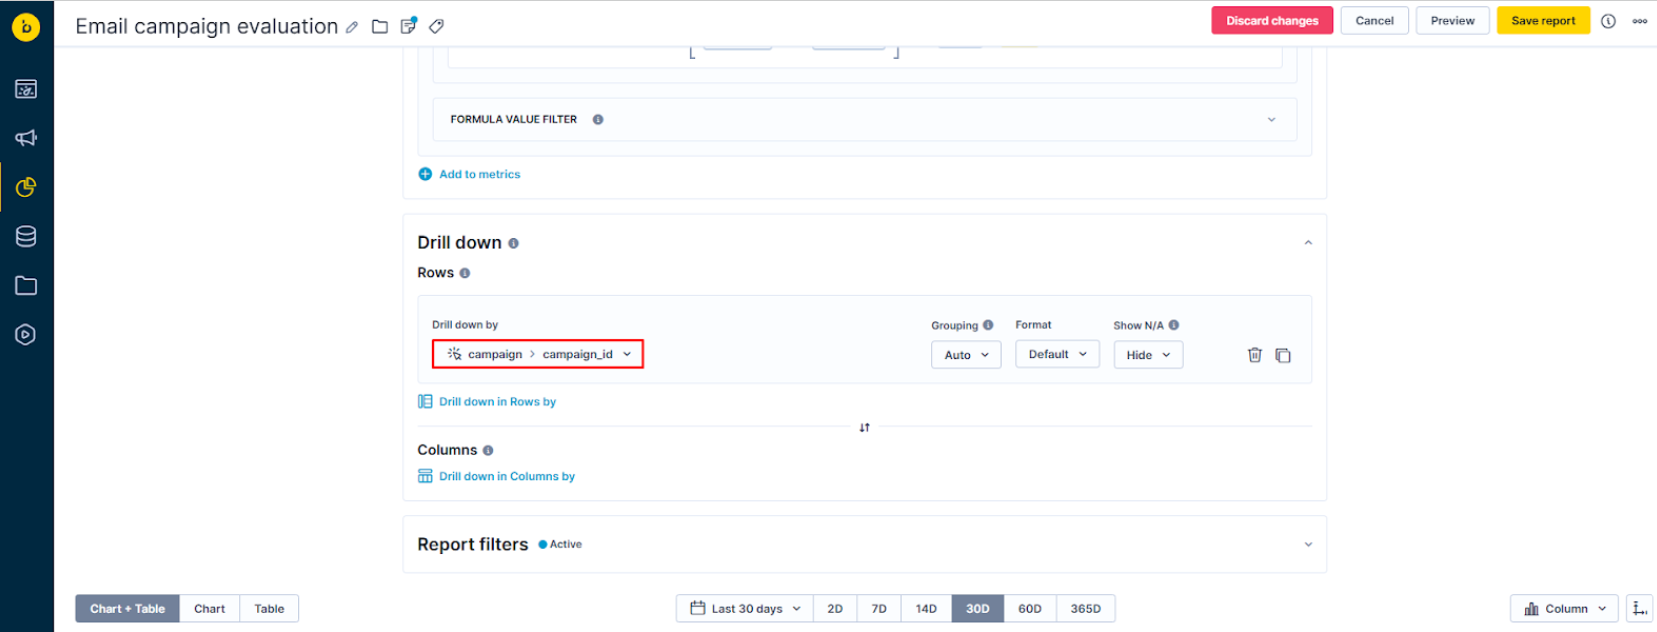This screenshot has height=632, width=1657.
Task: Open the Campaigns megaphone icon in sidebar
Action: pyautogui.click(x=26, y=138)
